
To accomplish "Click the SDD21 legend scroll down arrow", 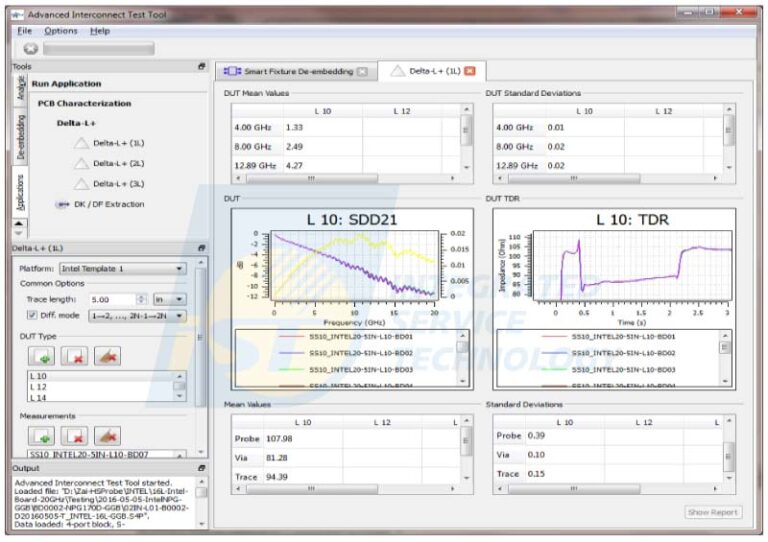I will (463, 381).
